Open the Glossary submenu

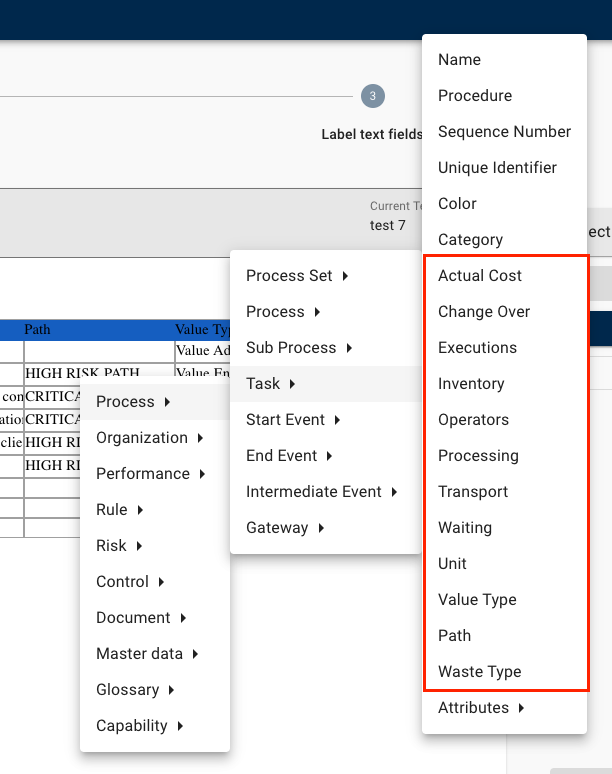coord(135,690)
